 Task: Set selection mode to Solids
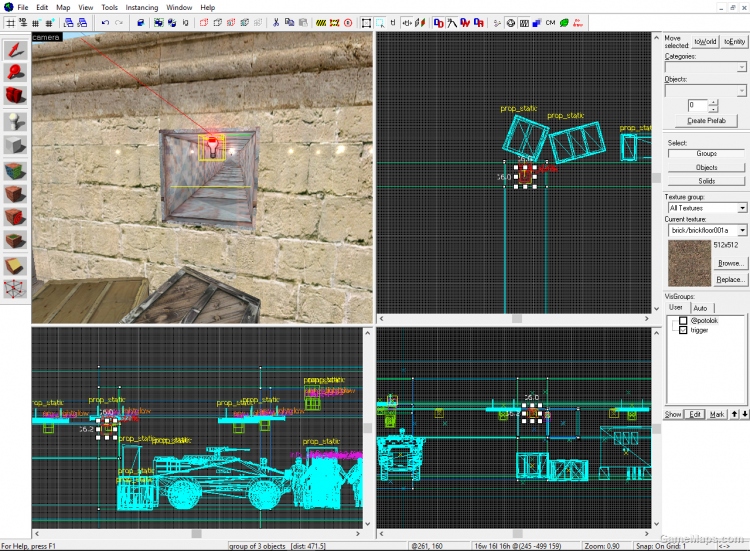coord(706,181)
